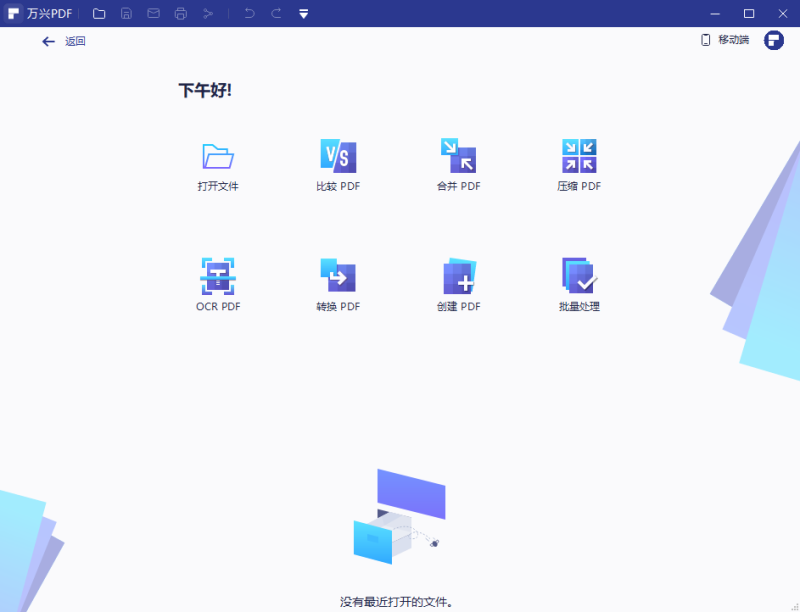Select the 转换 PDF conversion tool
Image resolution: width=800 pixels, height=612 pixels.
(337, 283)
